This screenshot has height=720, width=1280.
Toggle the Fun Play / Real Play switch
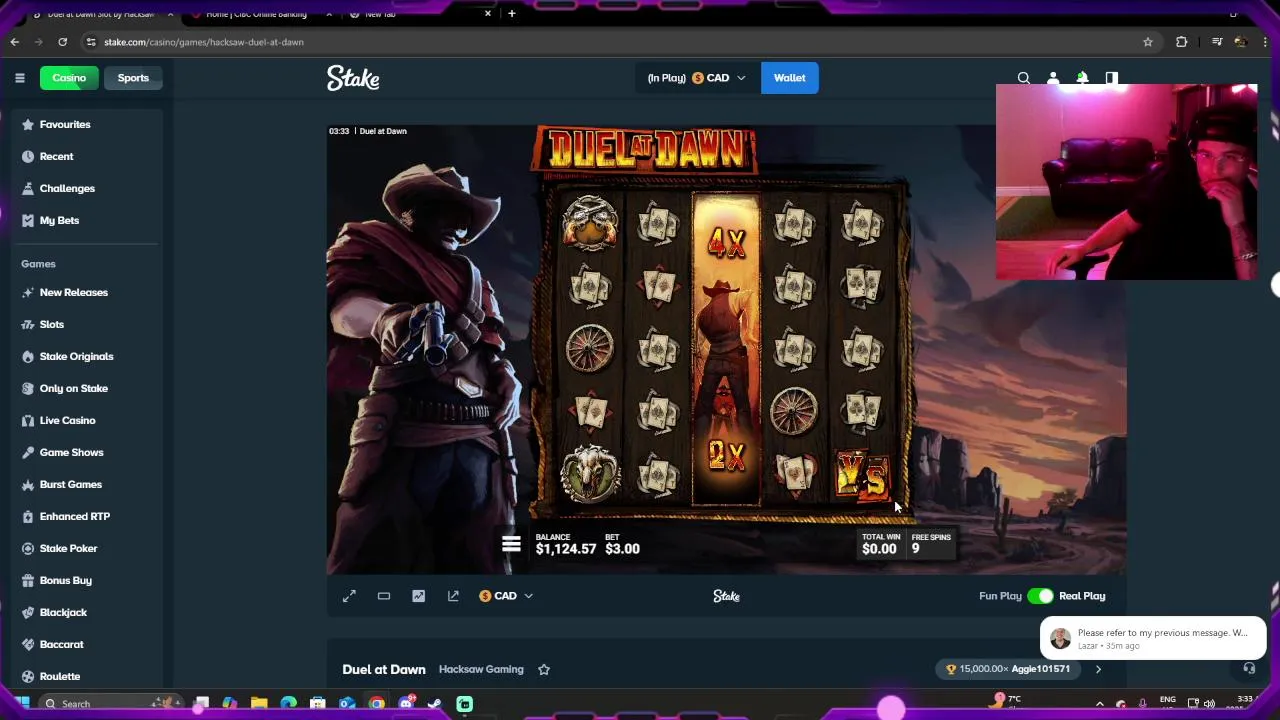tap(1040, 596)
